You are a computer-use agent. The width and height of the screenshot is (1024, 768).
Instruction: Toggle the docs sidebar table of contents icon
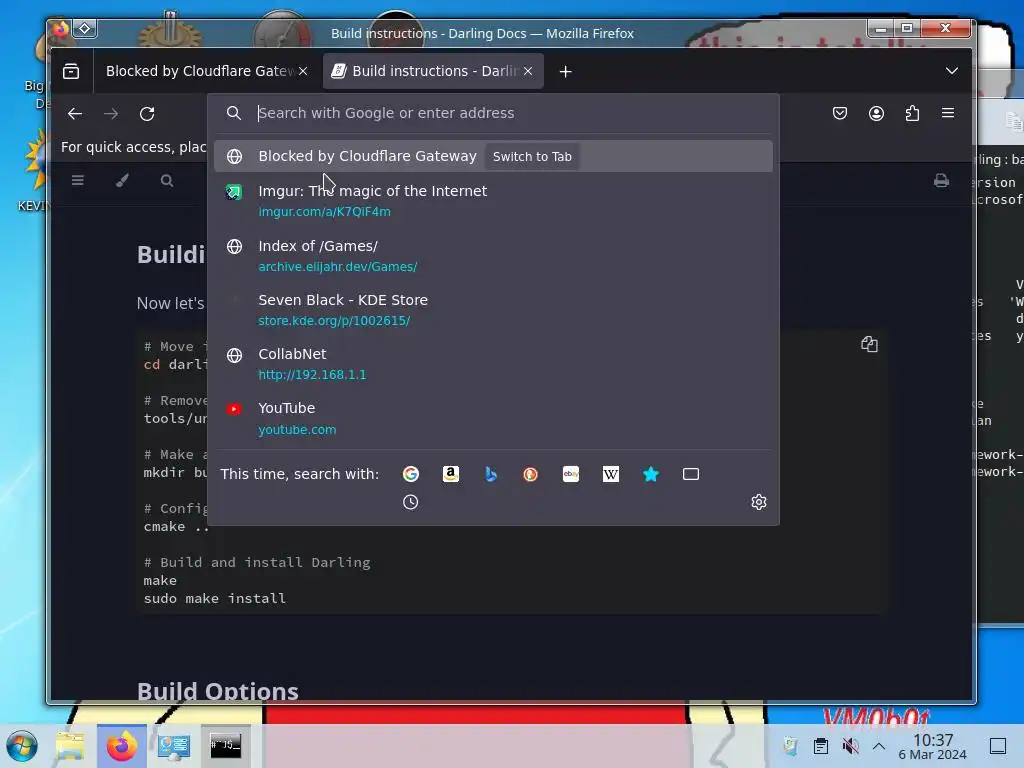(x=78, y=180)
